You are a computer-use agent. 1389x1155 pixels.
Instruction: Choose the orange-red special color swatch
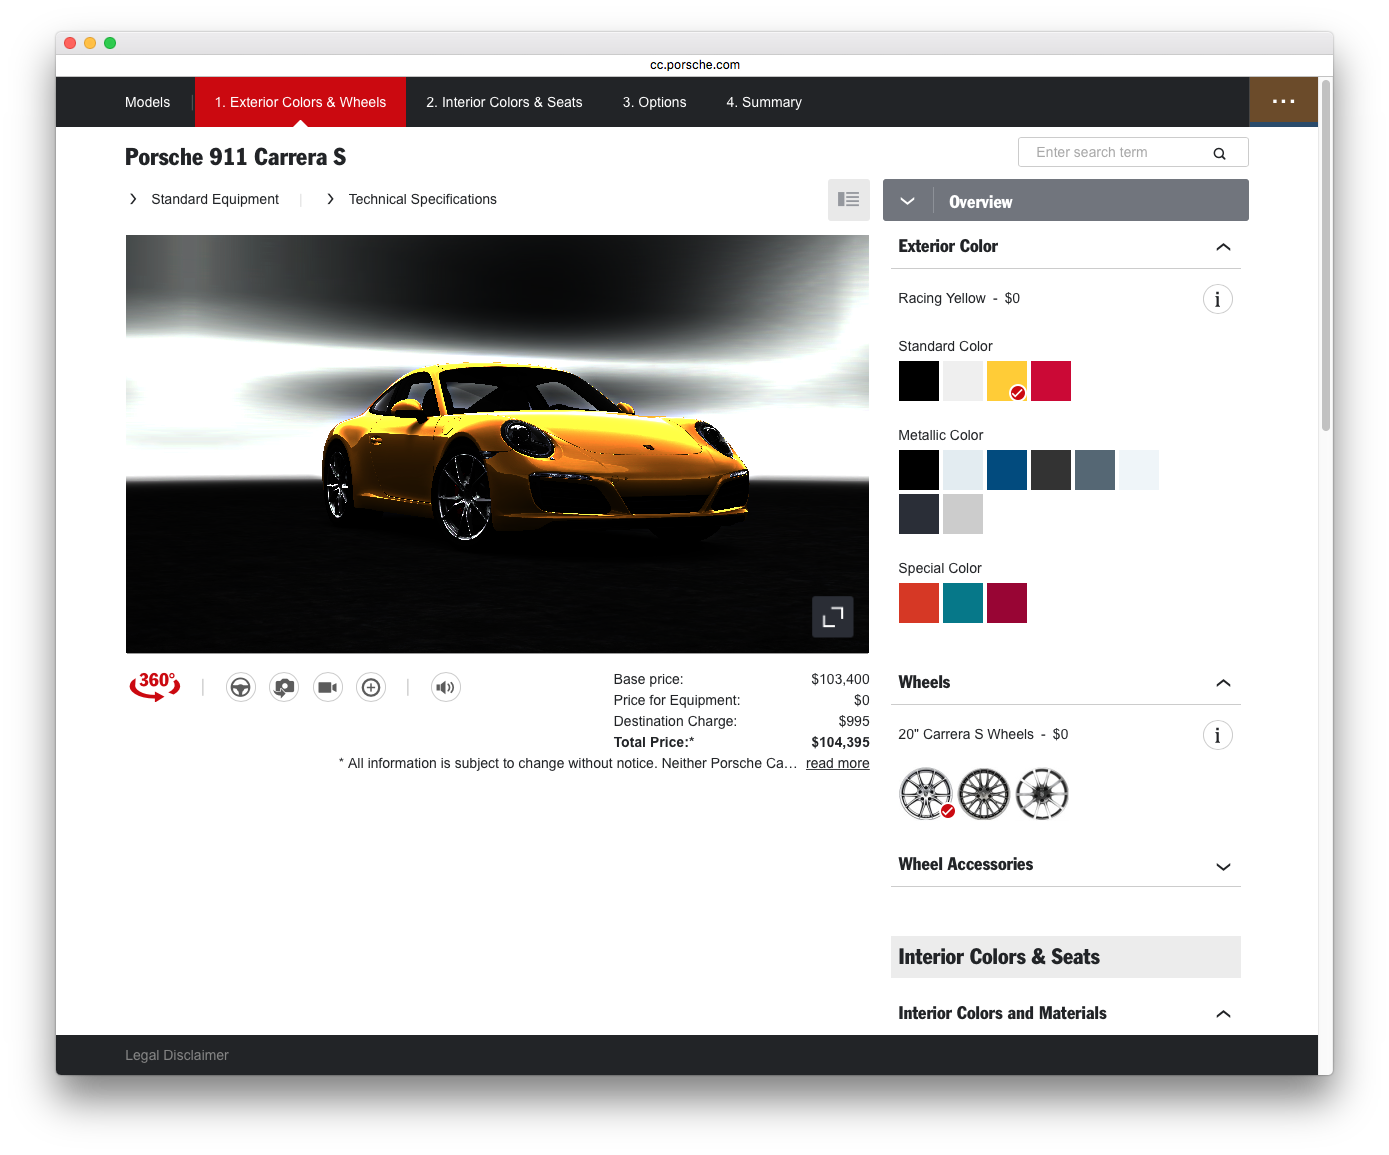tap(919, 603)
